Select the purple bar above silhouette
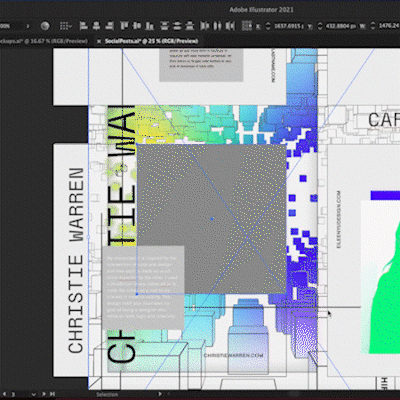The image size is (400, 400). tap(385, 195)
